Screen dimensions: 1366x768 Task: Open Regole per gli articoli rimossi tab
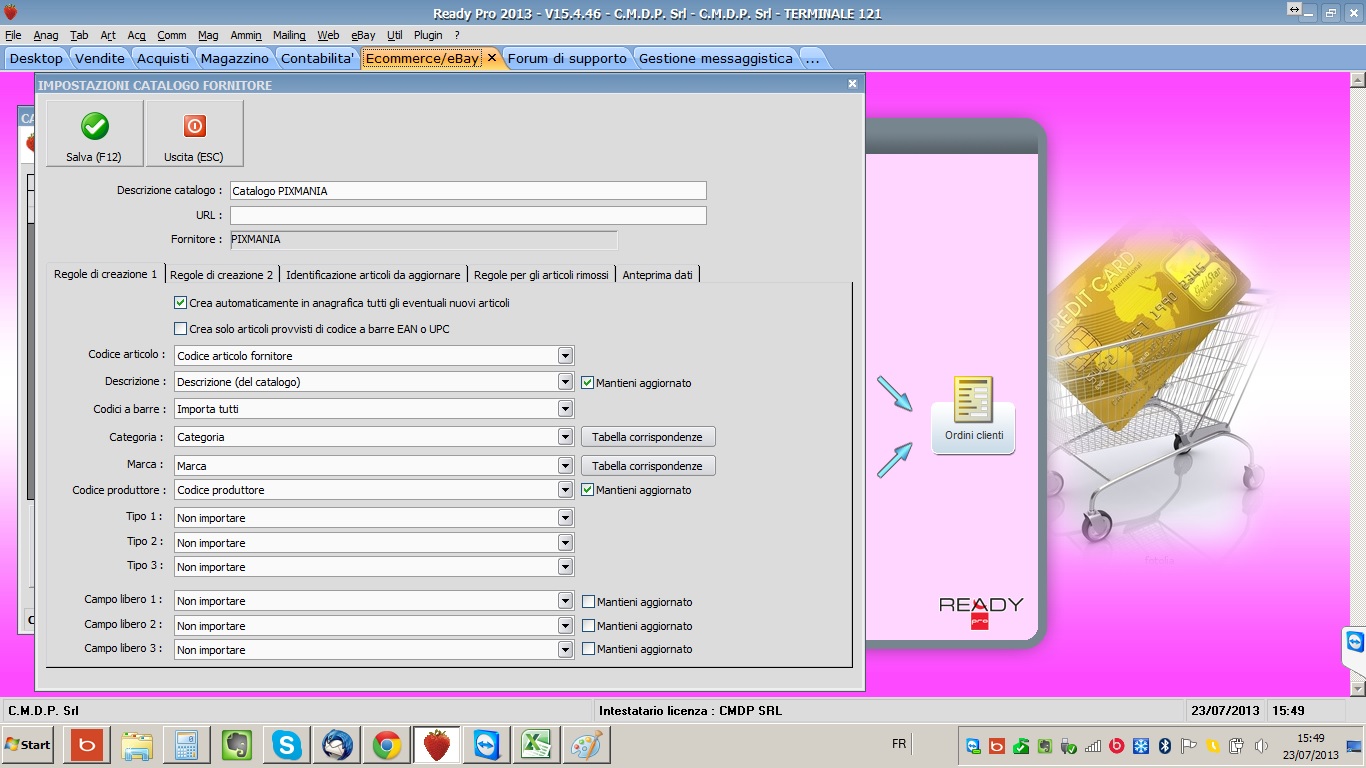coord(541,274)
